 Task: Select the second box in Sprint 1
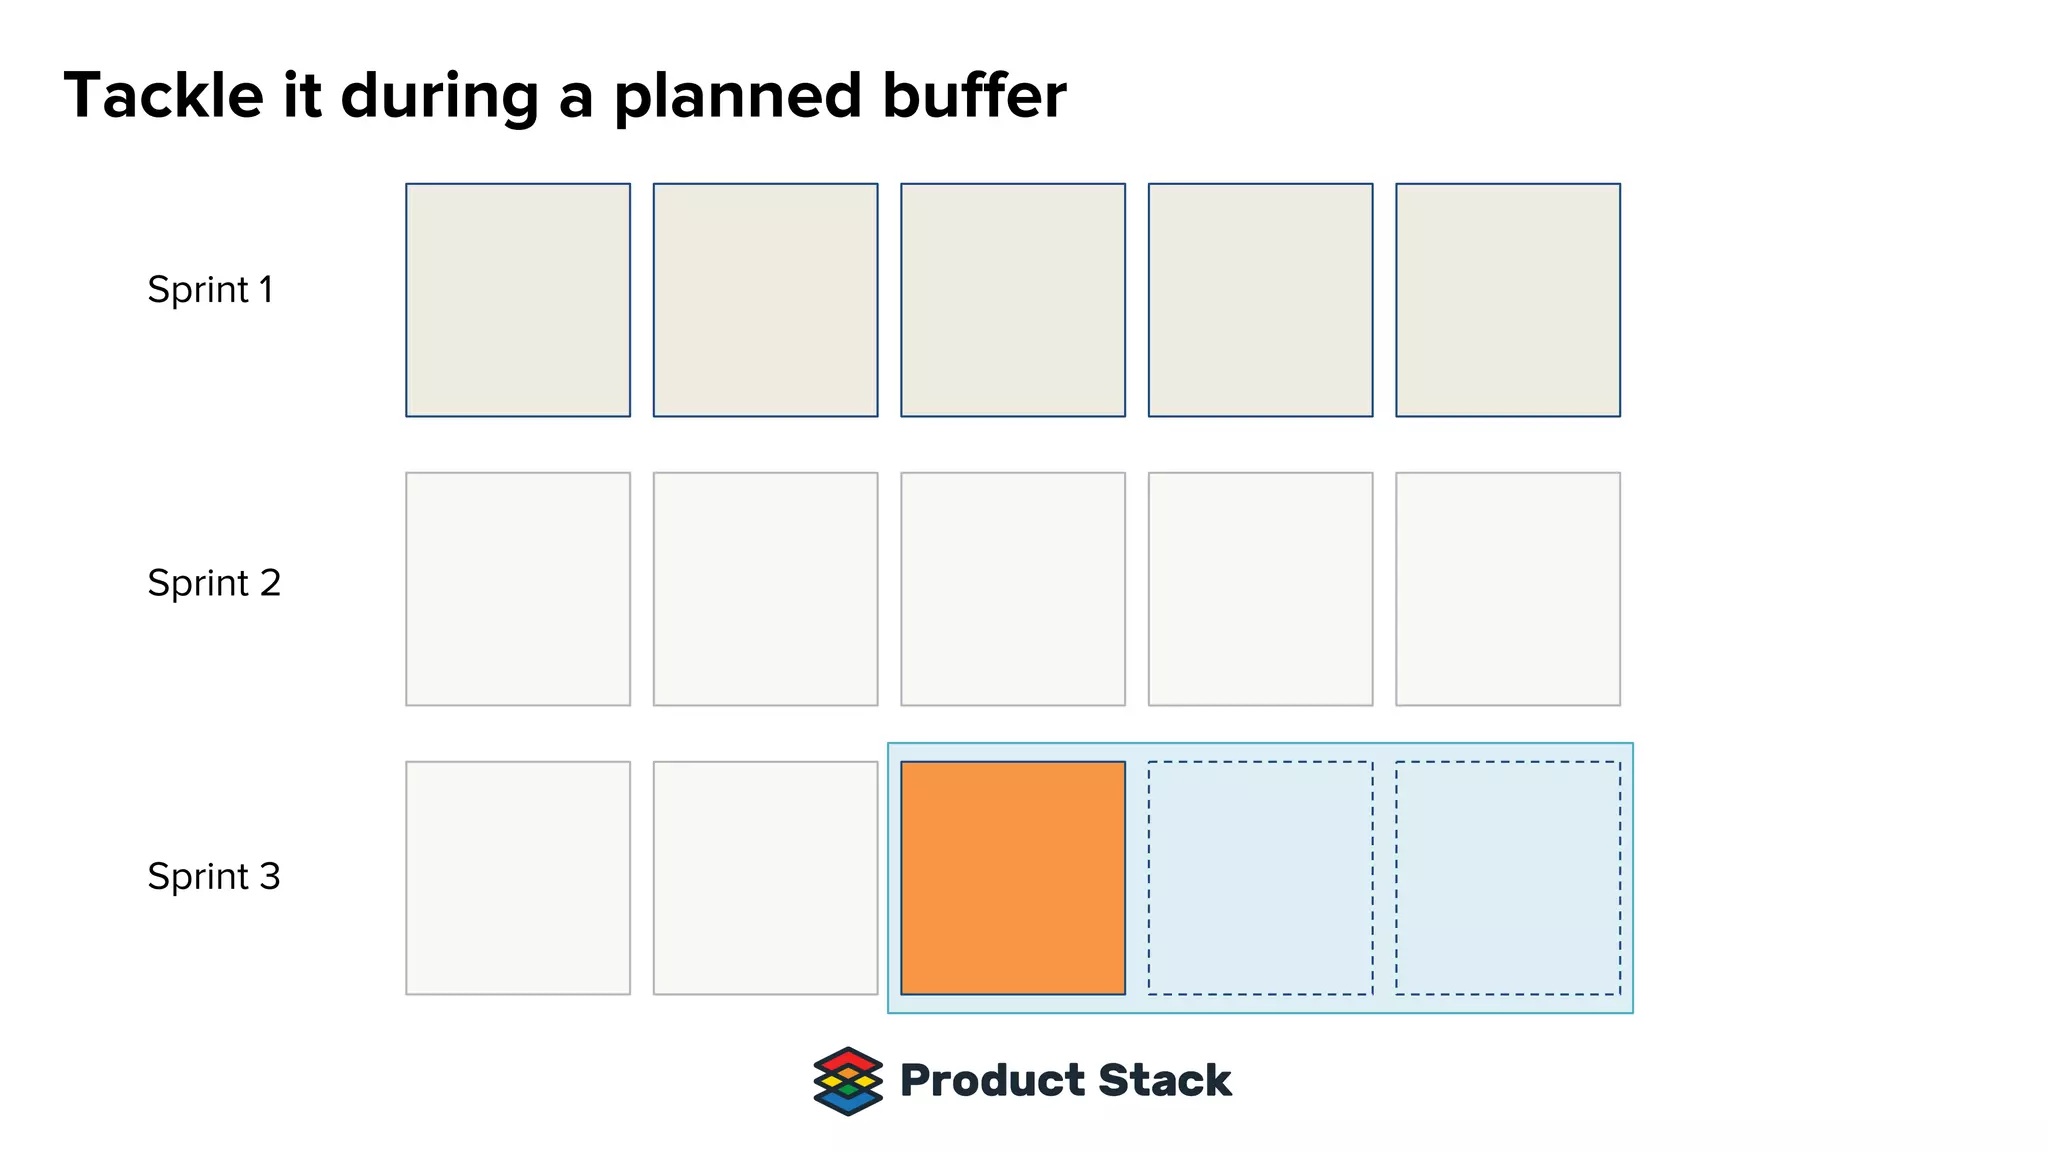765,300
